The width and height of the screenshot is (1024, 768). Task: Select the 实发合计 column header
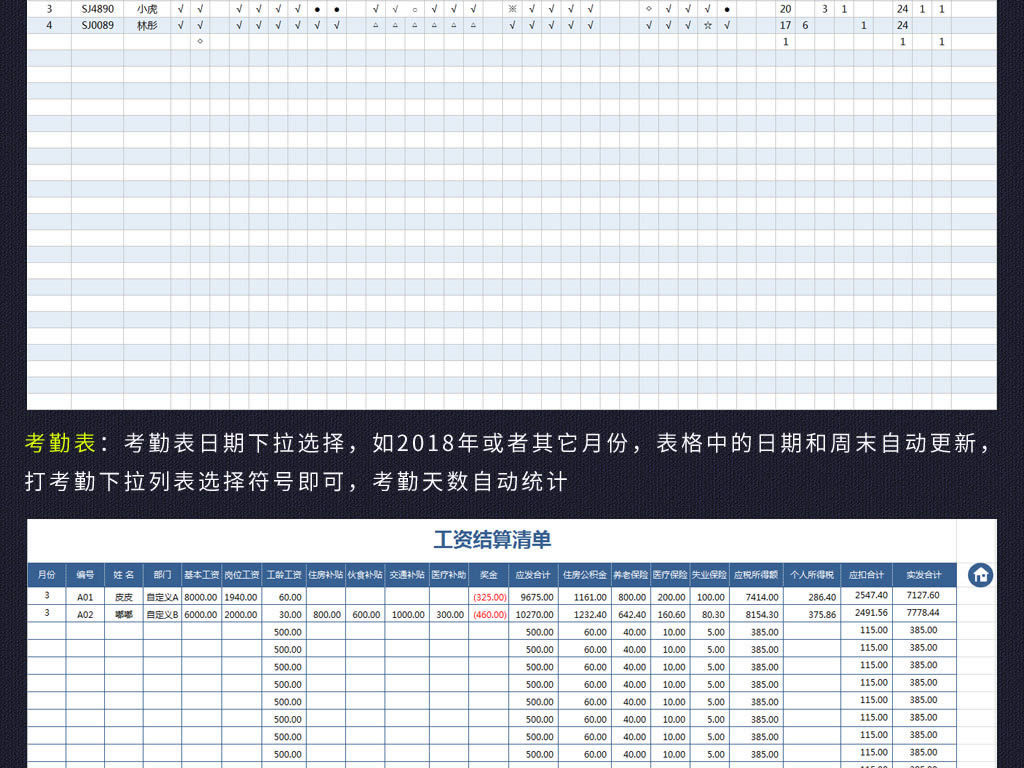coord(923,575)
